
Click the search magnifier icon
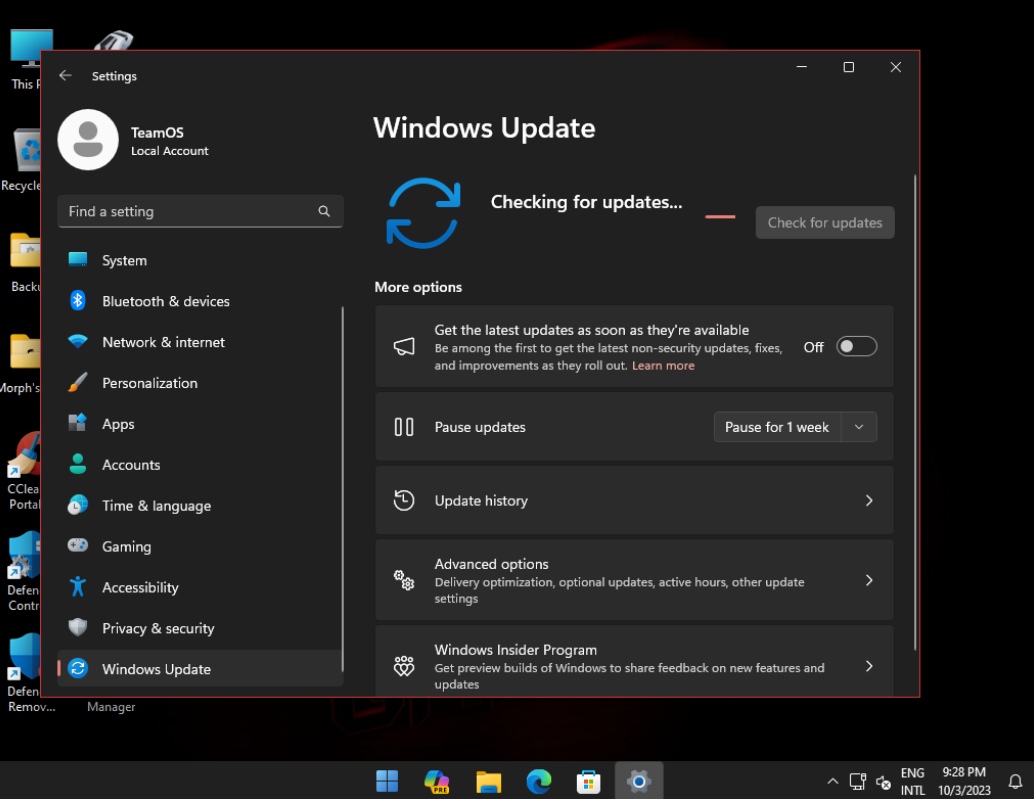[324, 211]
